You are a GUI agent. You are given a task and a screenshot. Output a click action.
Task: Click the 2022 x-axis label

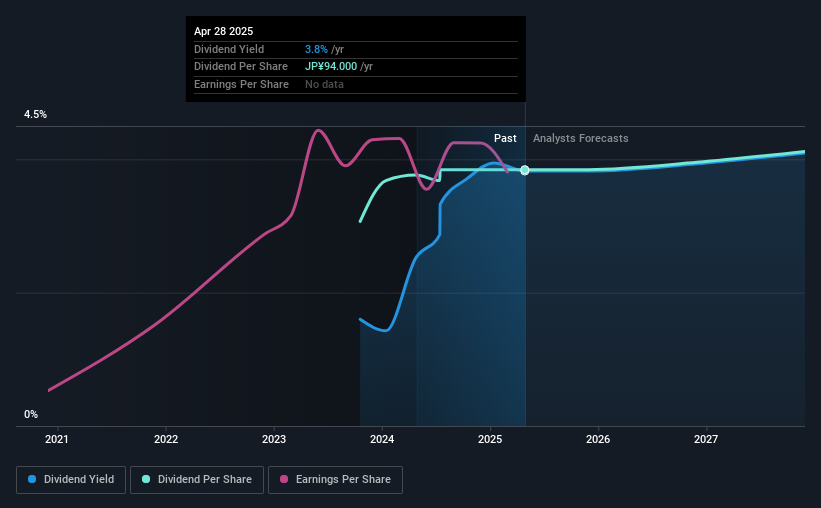166,439
